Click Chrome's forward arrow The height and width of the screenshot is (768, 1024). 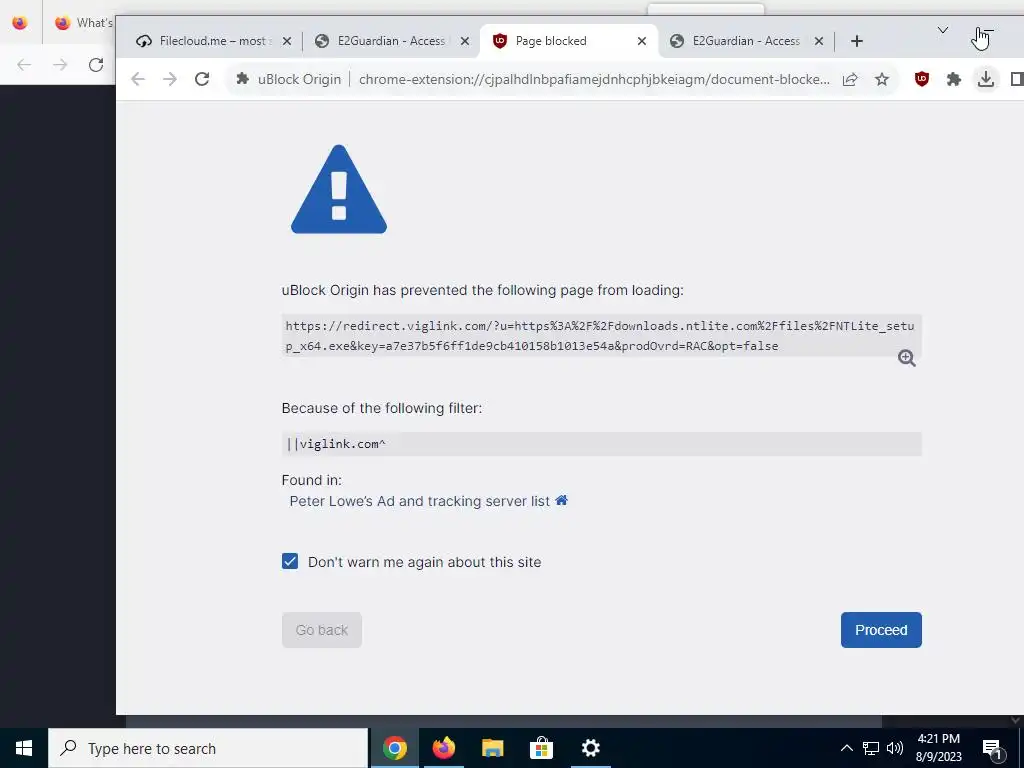(170, 79)
